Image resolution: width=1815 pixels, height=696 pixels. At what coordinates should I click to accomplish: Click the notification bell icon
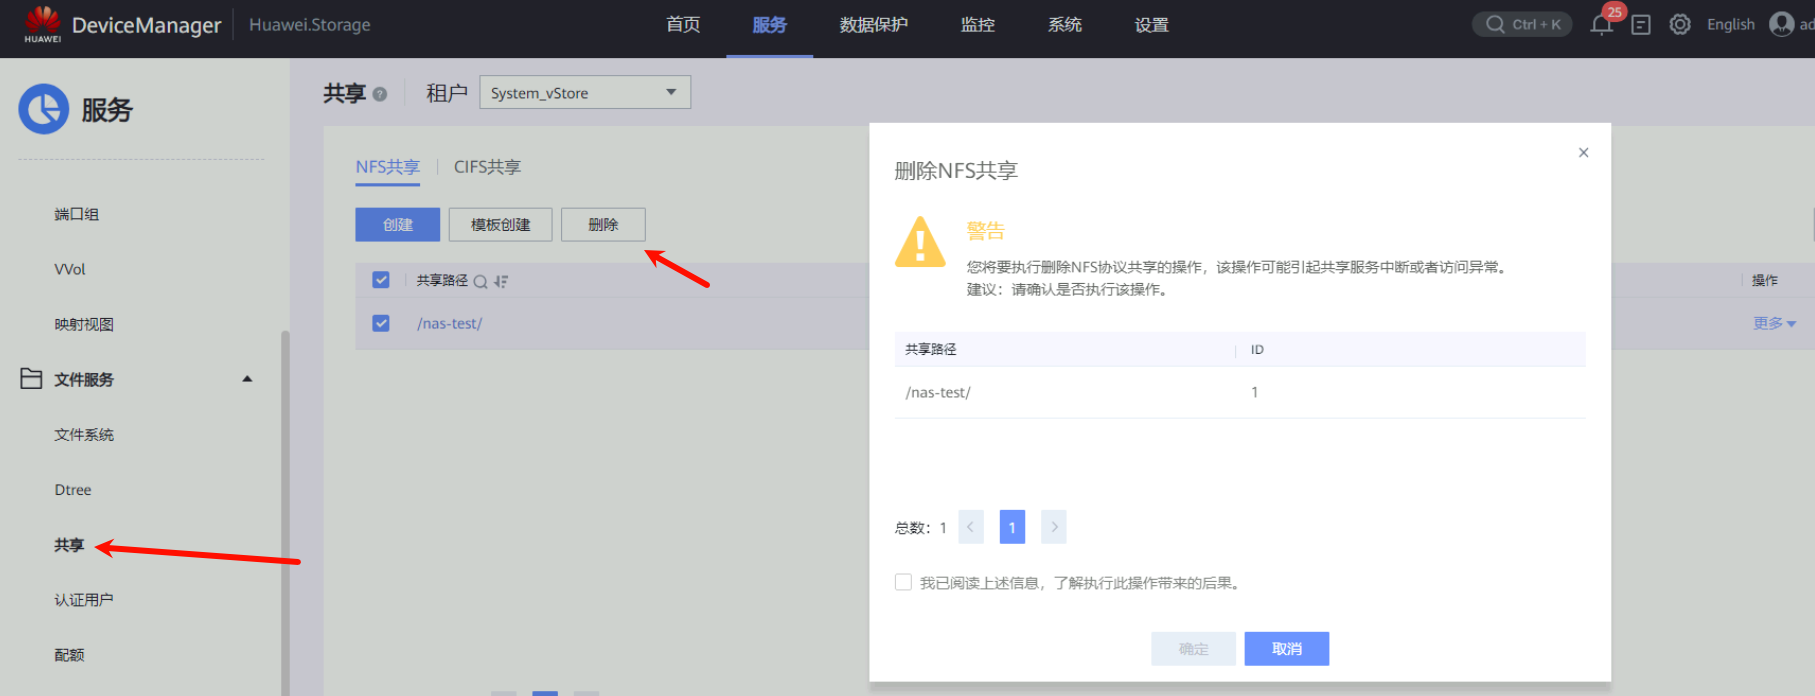[x=1601, y=25]
